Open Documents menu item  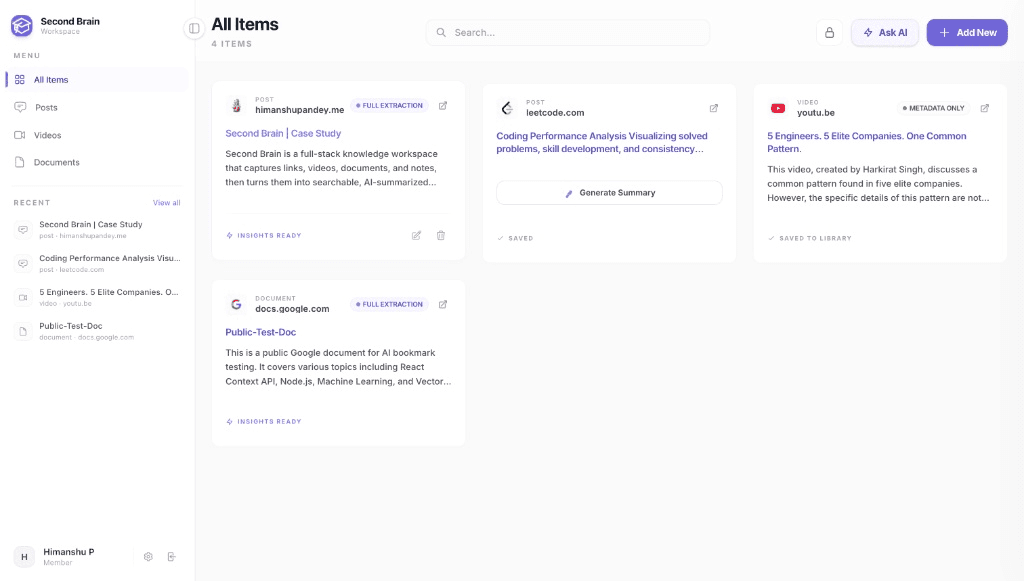pyautogui.click(x=97, y=162)
